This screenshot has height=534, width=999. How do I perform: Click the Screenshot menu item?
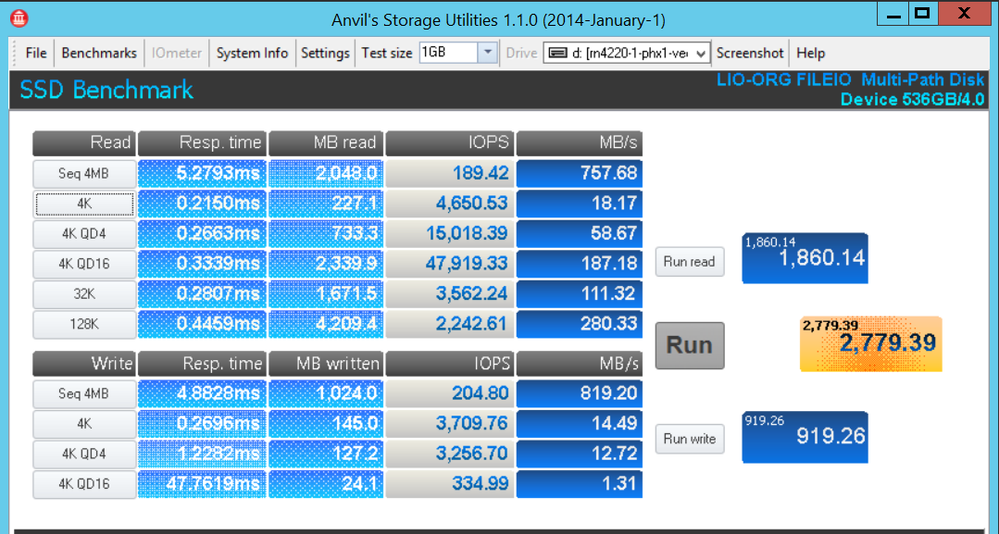[x=750, y=53]
